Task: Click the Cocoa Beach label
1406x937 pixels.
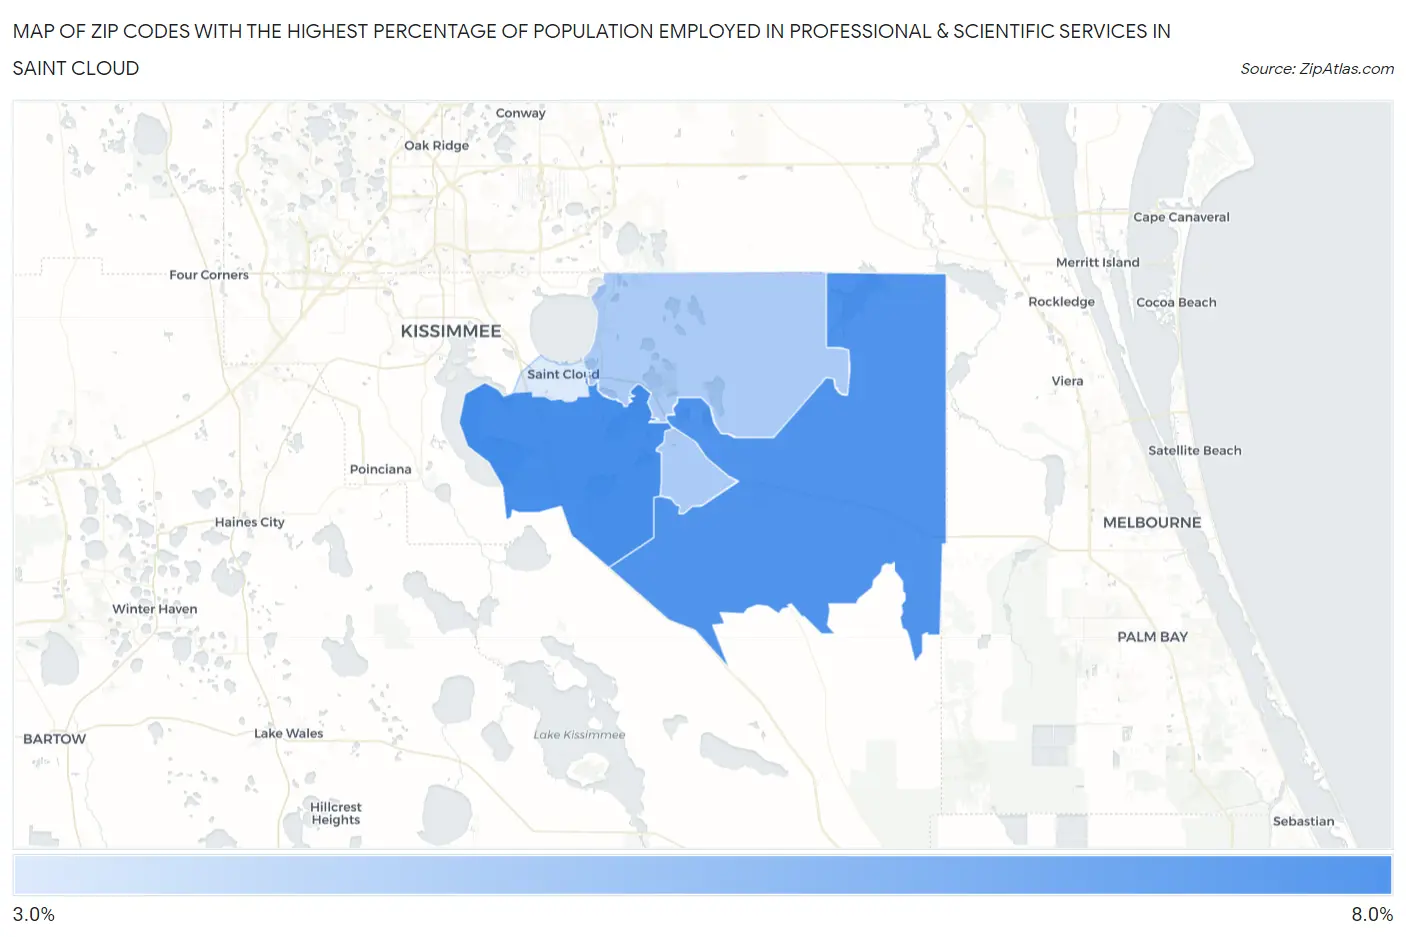Action: 1176,302
